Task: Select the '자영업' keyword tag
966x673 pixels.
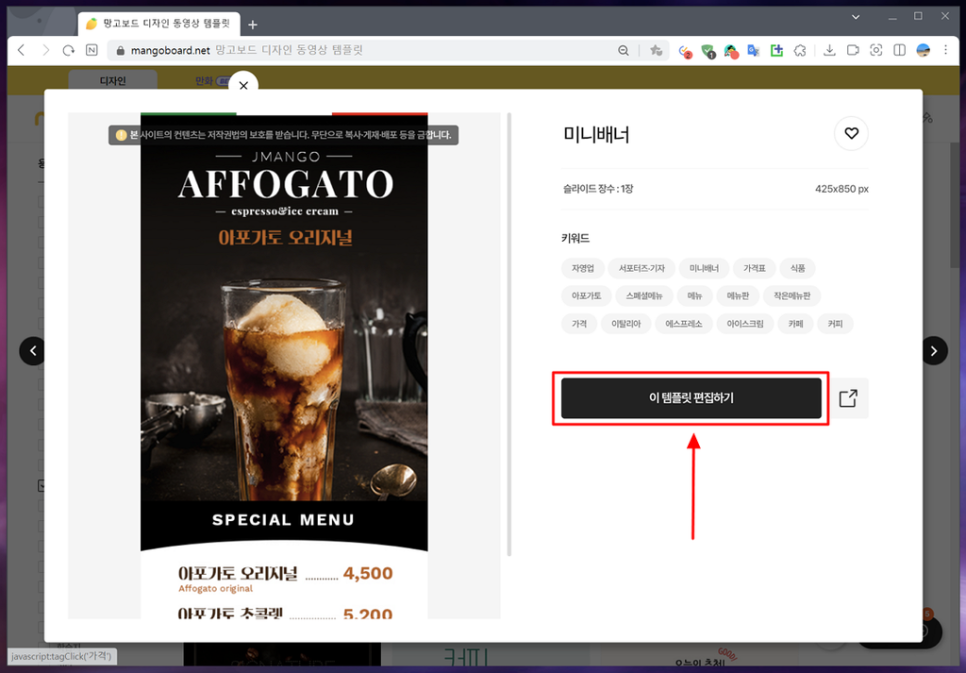Action: click(x=582, y=268)
